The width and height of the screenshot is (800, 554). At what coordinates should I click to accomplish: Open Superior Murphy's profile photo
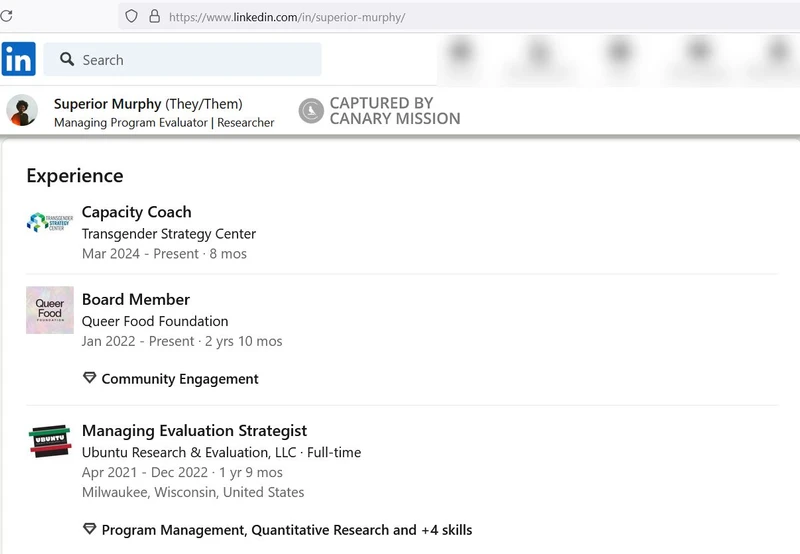(22, 110)
